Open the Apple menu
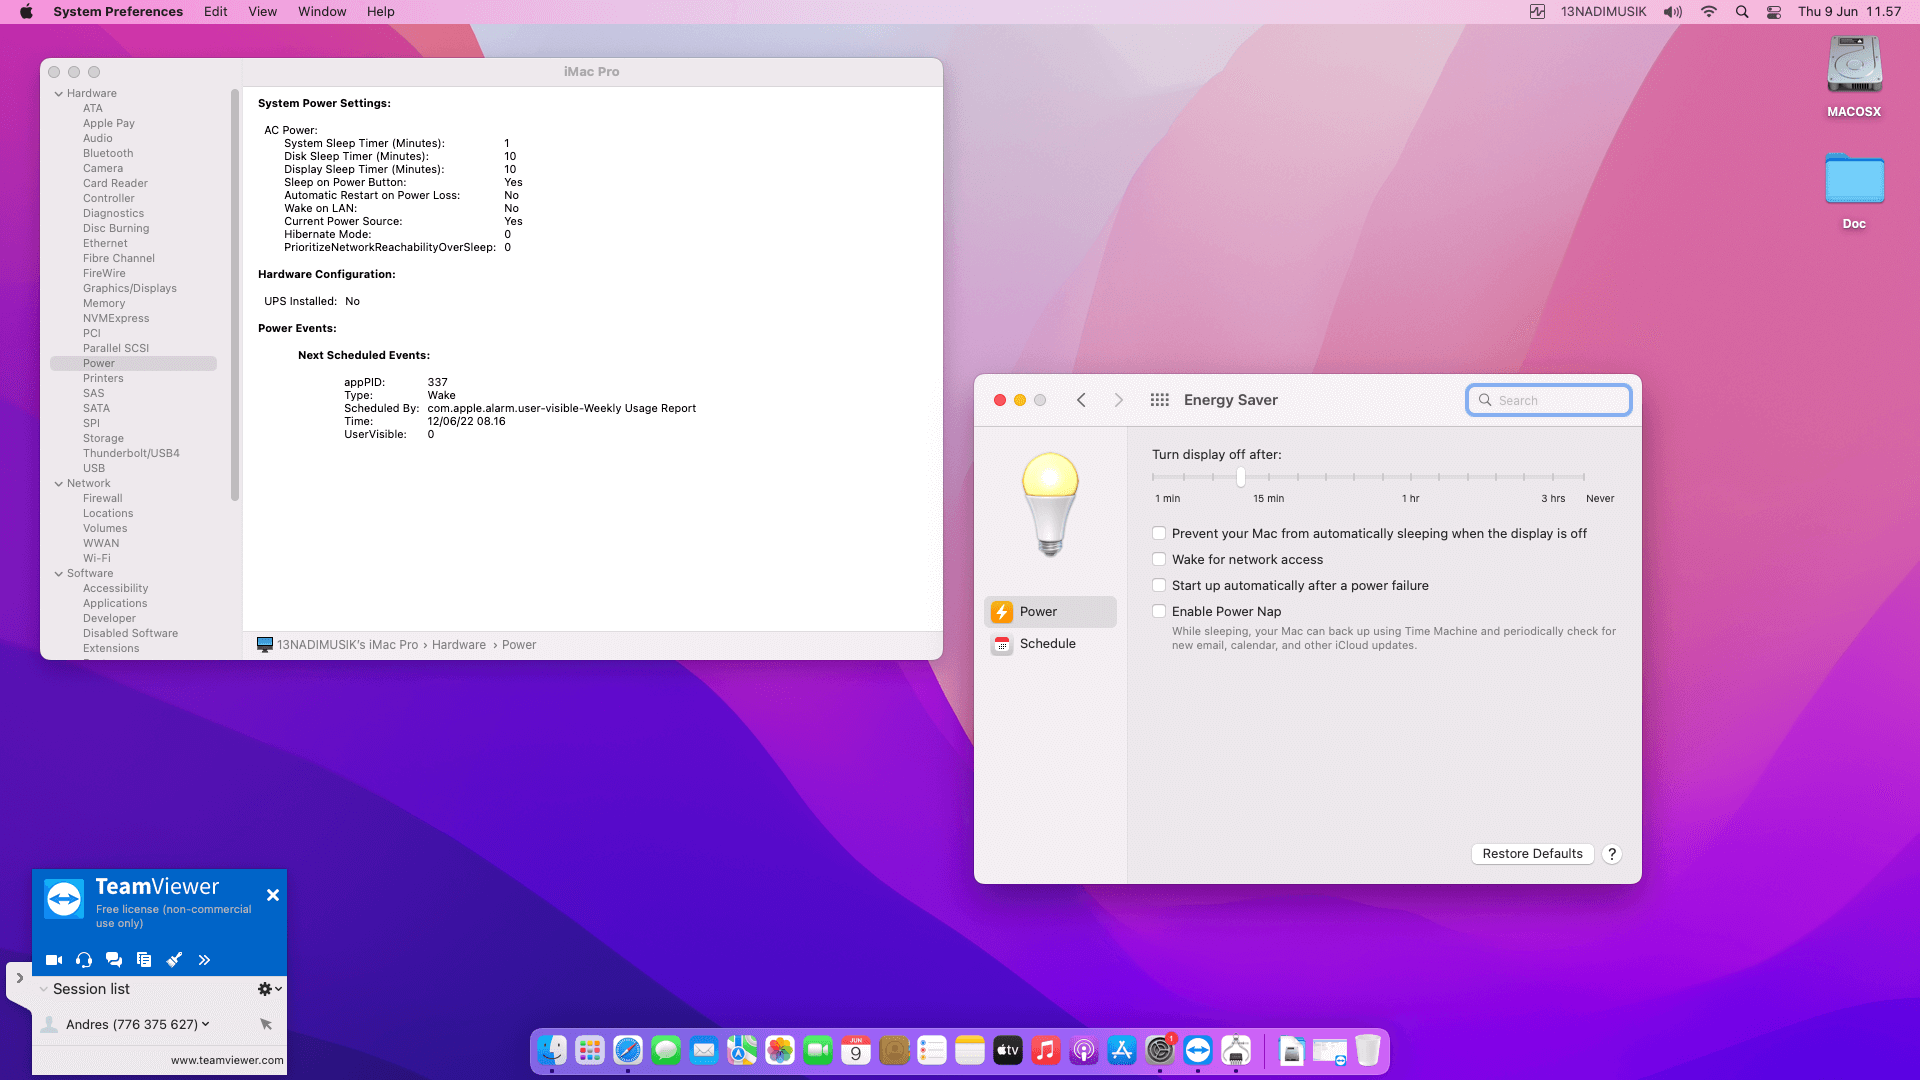 [26, 12]
